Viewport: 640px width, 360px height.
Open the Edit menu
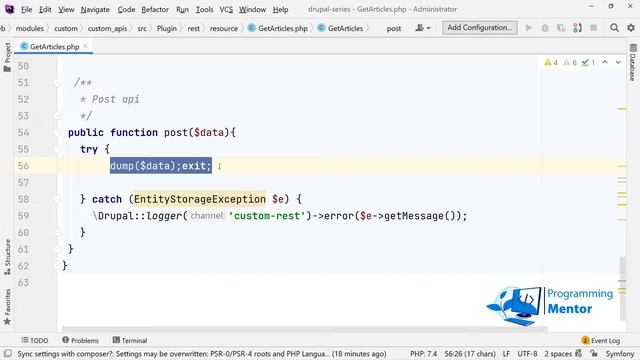[x=45, y=9]
